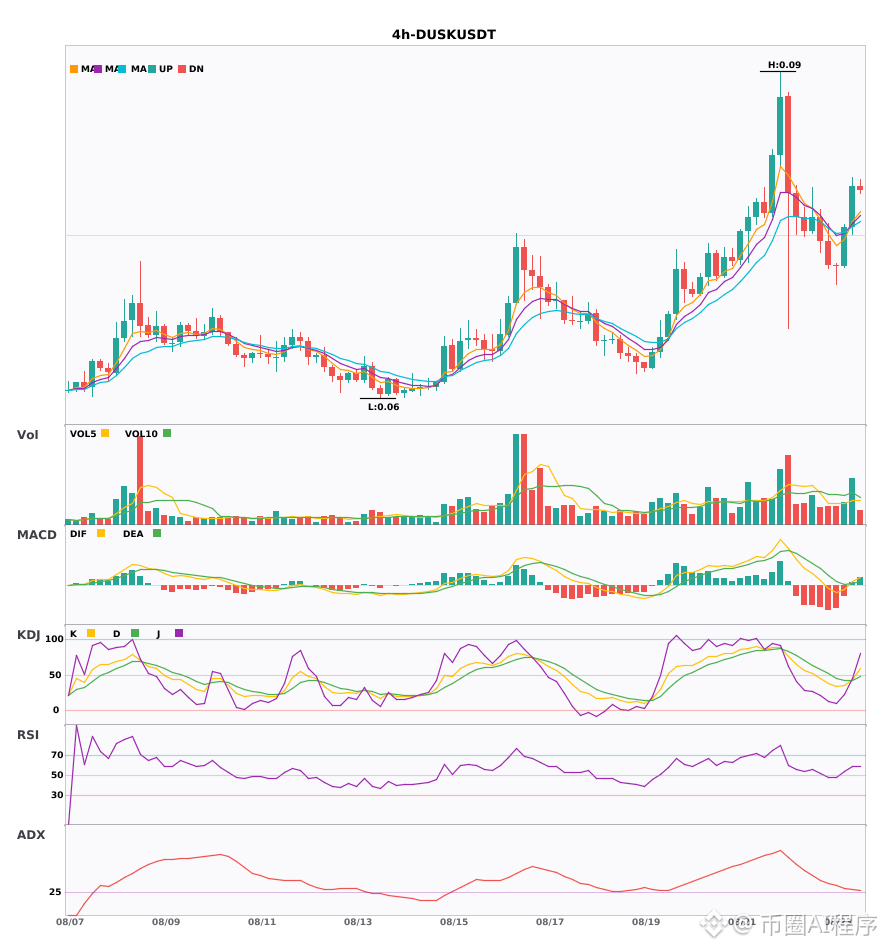The image size is (885, 950).
Task: Click the 08/09 date label
Action: pos(166,922)
